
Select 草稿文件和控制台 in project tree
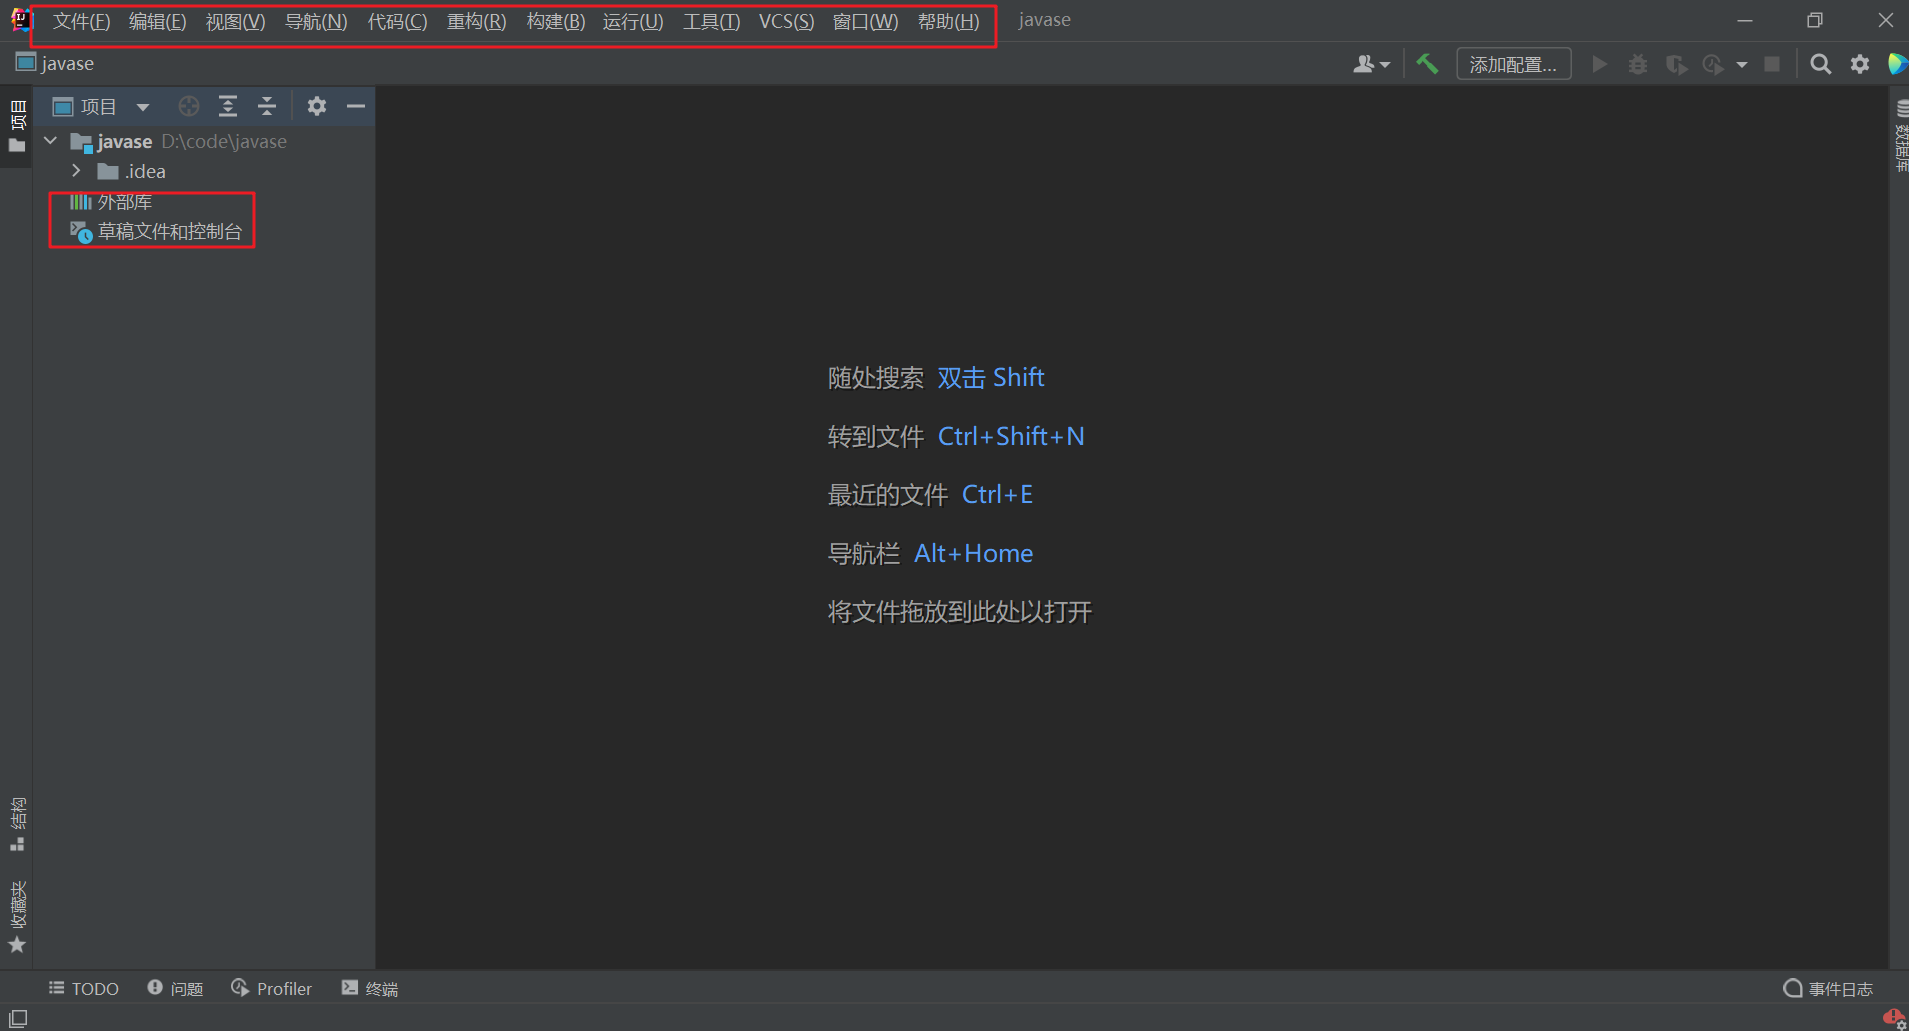point(156,232)
